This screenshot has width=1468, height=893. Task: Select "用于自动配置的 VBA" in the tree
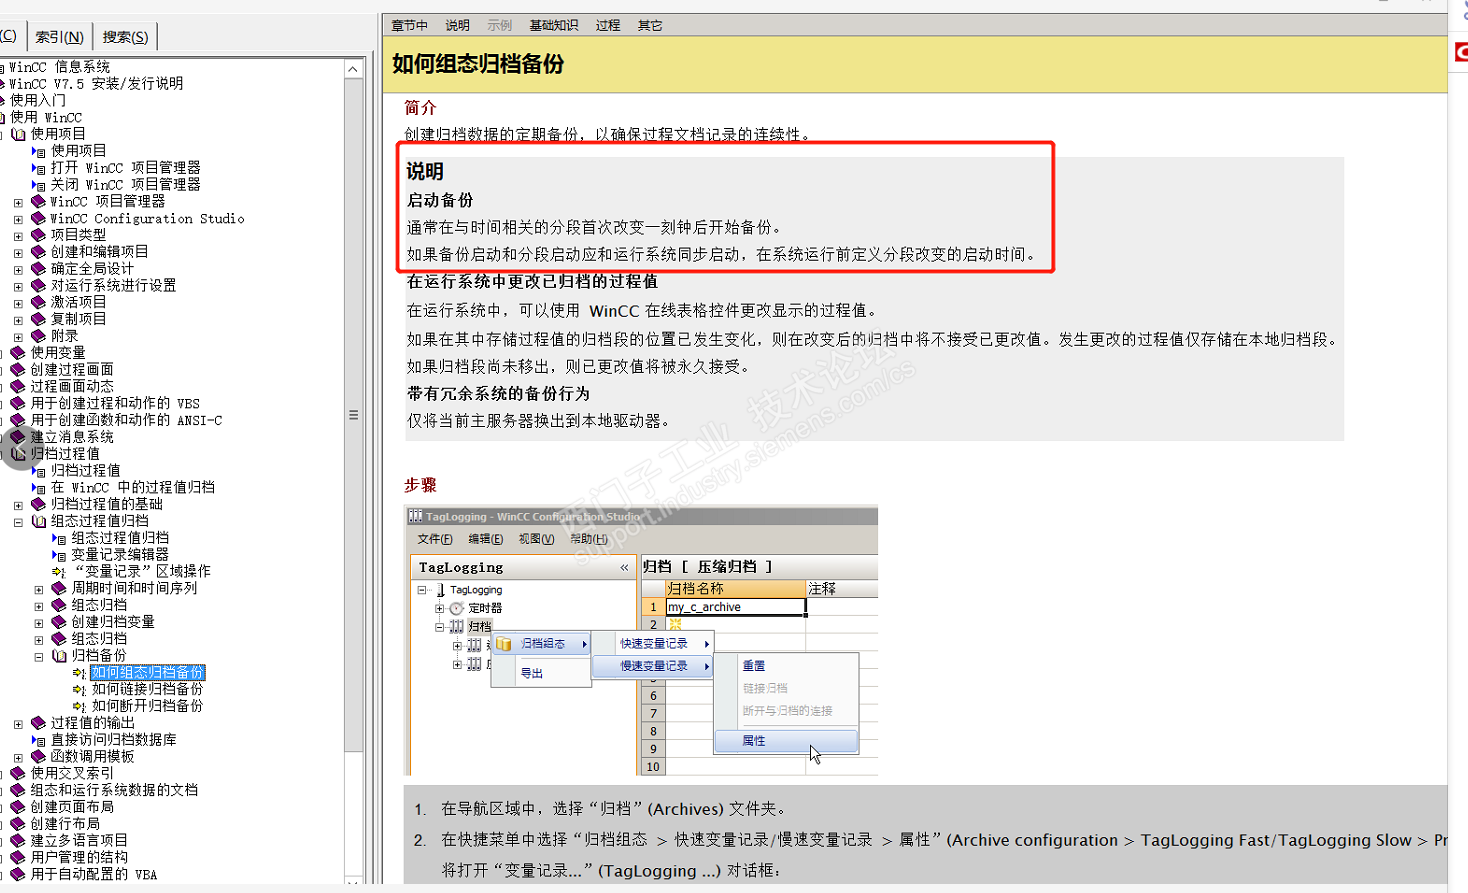click(94, 874)
